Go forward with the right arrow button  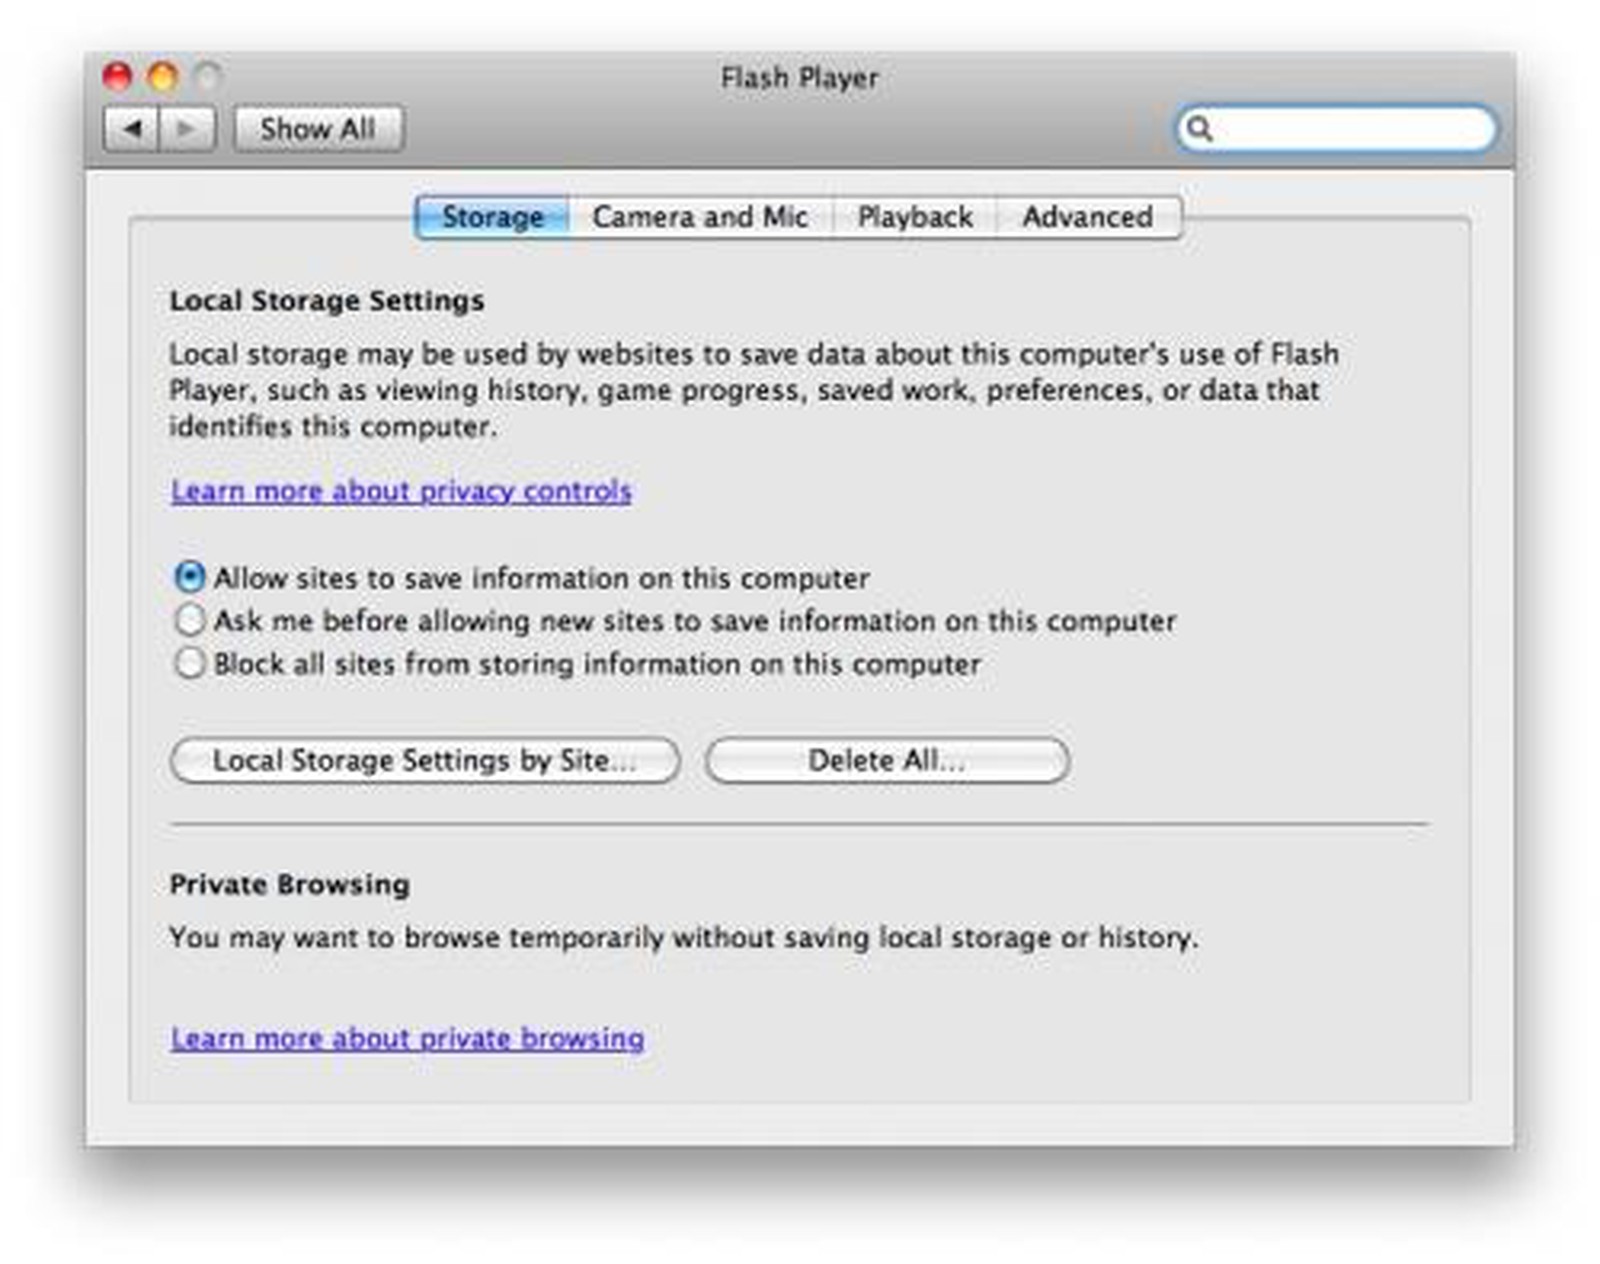point(187,129)
